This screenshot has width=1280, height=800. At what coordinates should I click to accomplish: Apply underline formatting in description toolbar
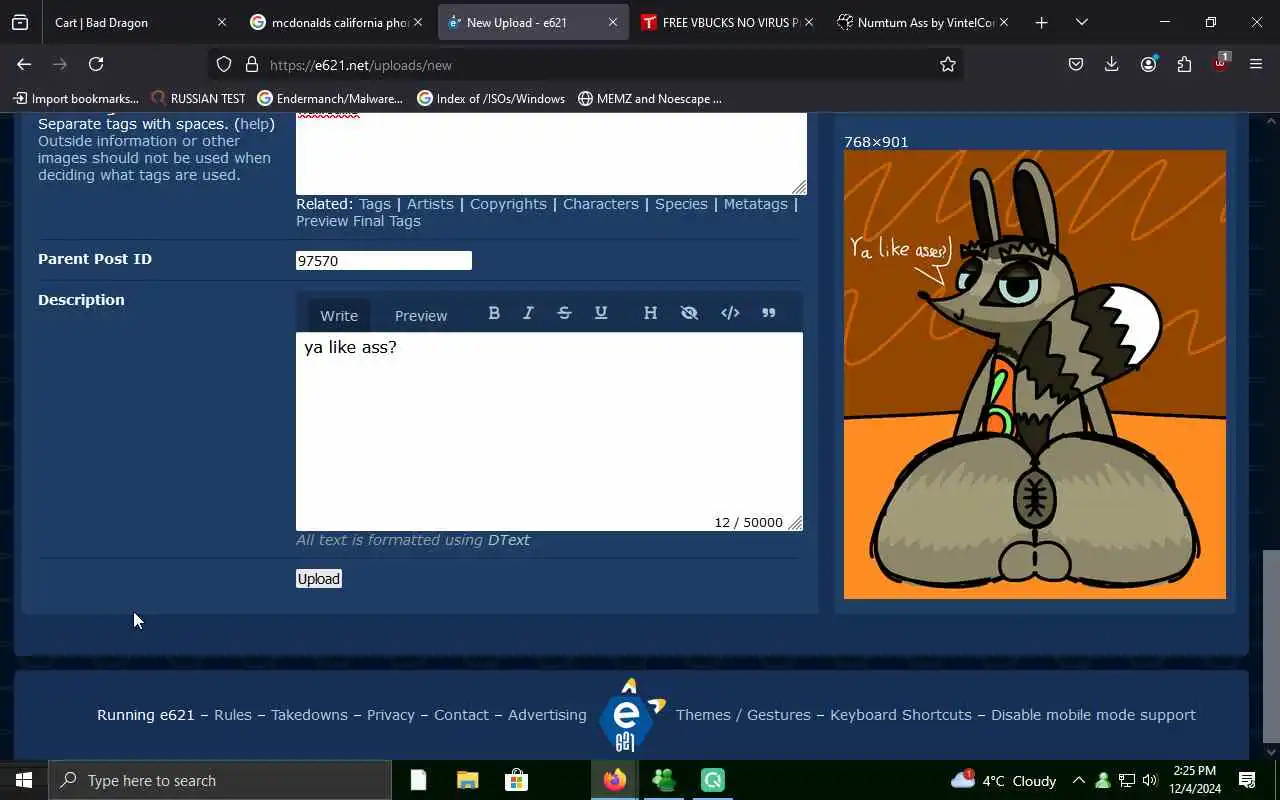[601, 313]
